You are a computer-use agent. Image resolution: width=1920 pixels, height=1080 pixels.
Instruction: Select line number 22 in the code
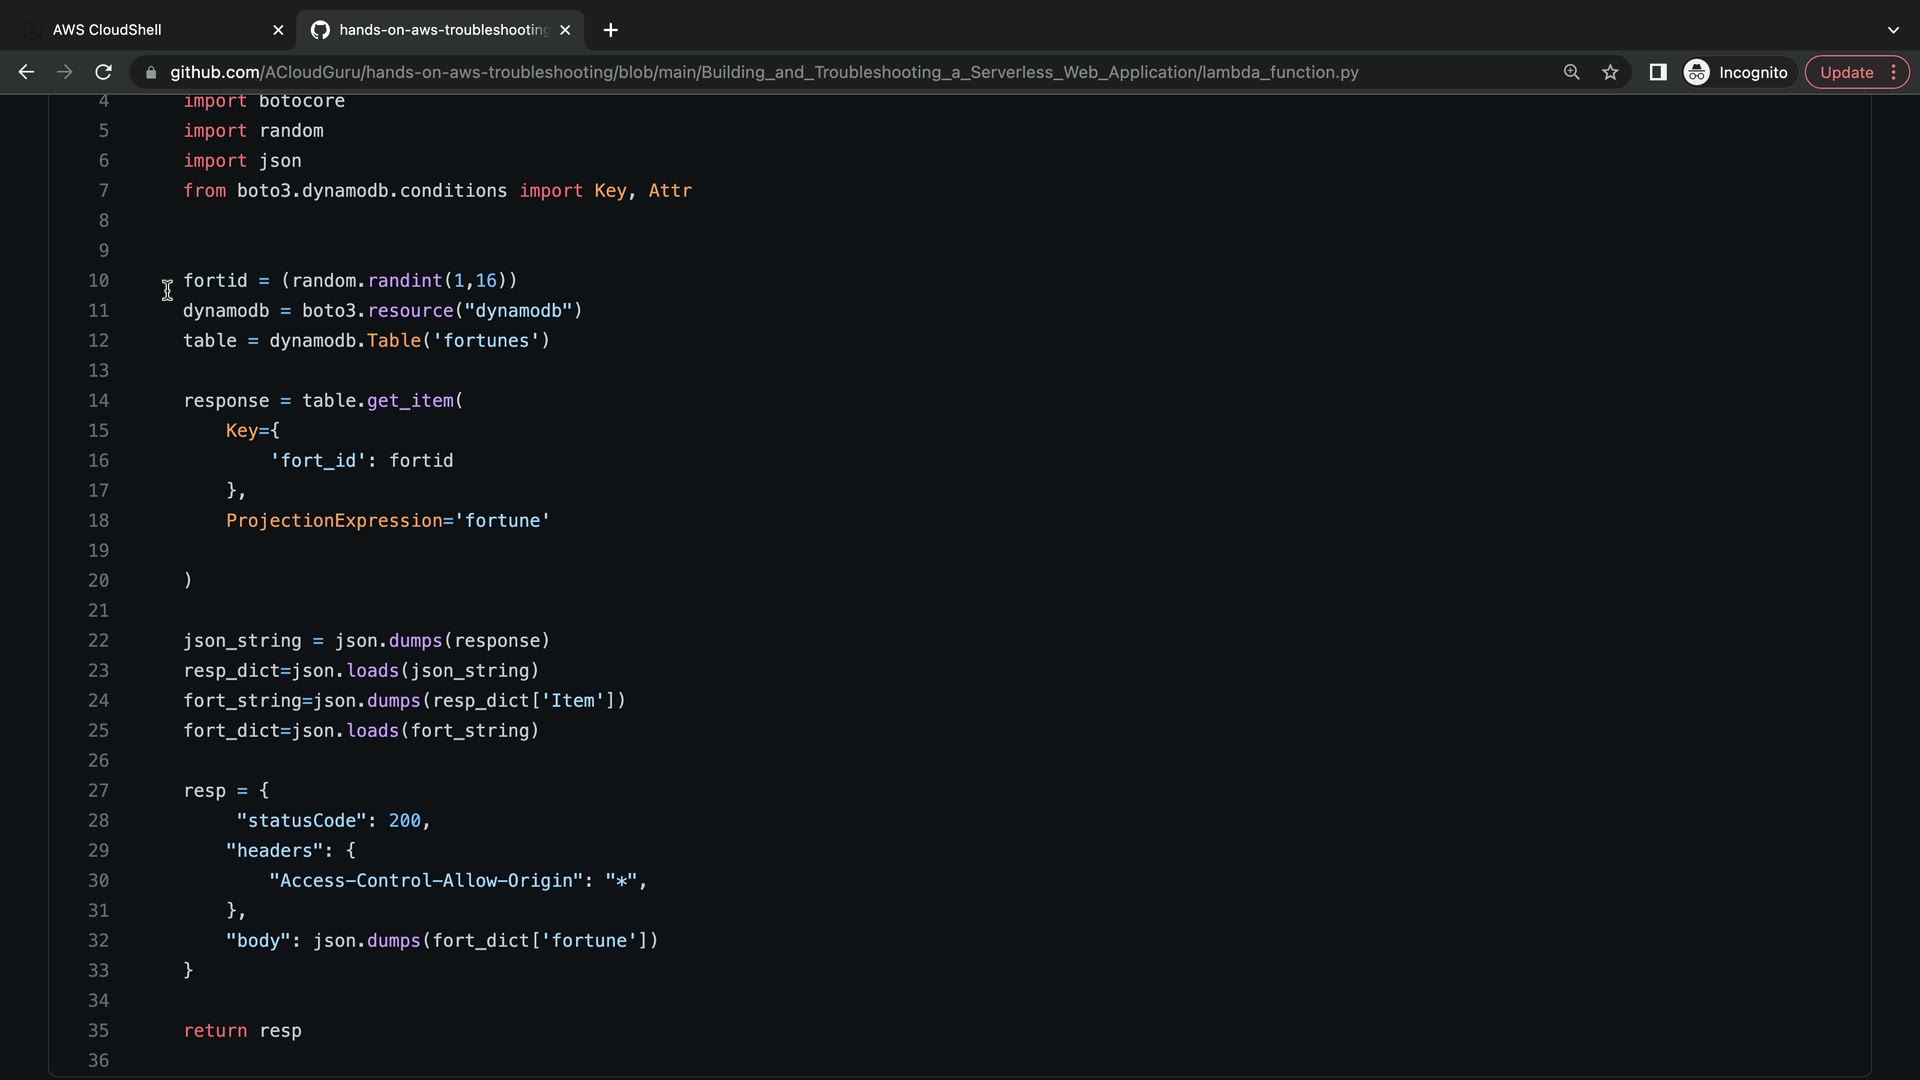98,641
